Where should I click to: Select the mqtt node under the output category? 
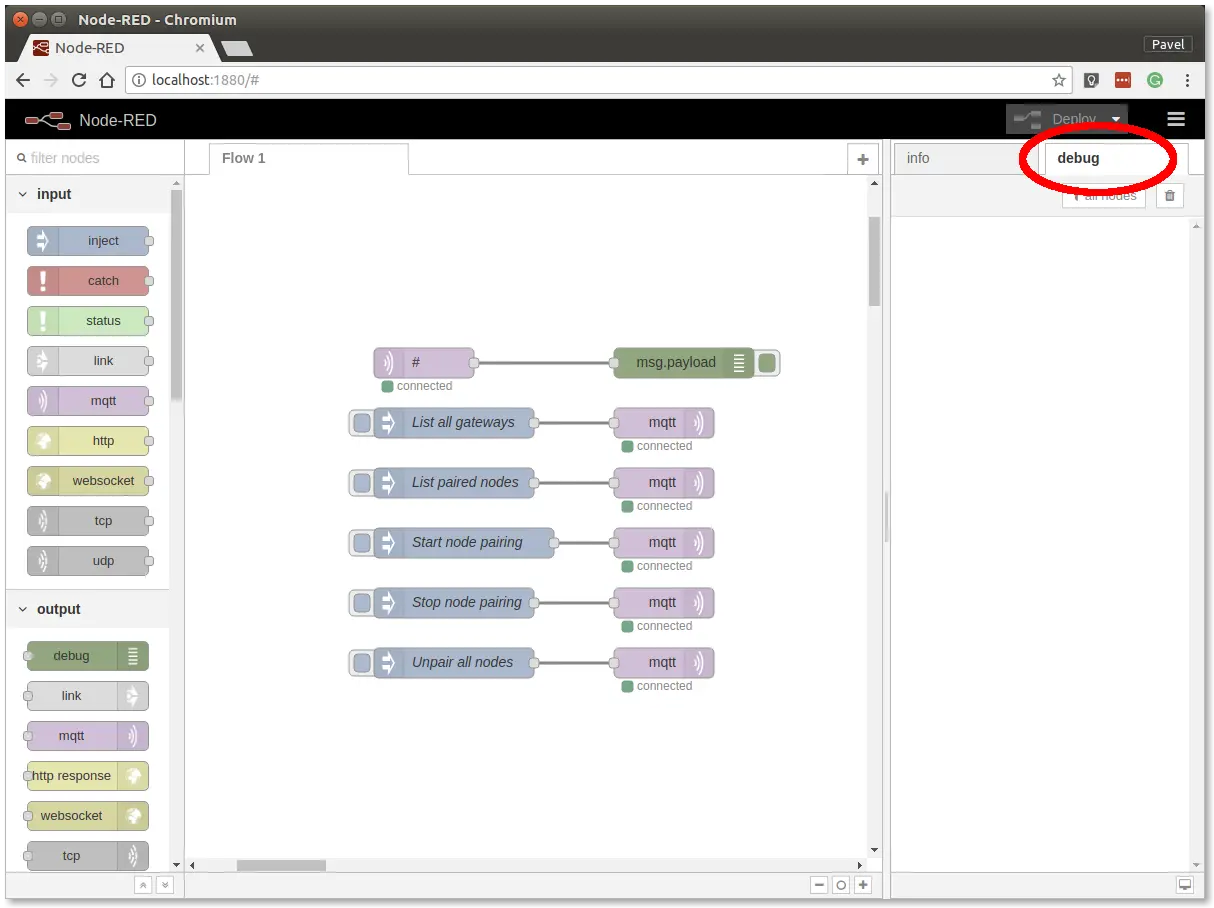88,736
